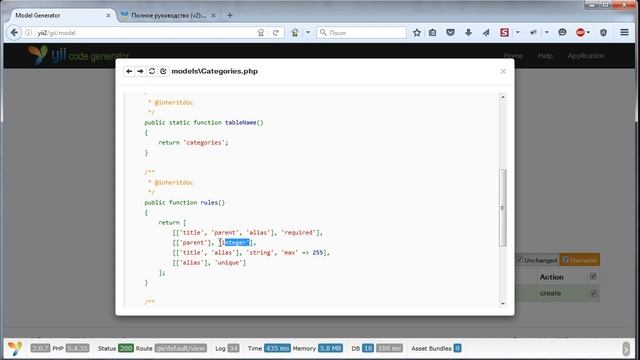Open the downloads arrow icon
Viewport: 640px width, 360px height.
coord(468,33)
